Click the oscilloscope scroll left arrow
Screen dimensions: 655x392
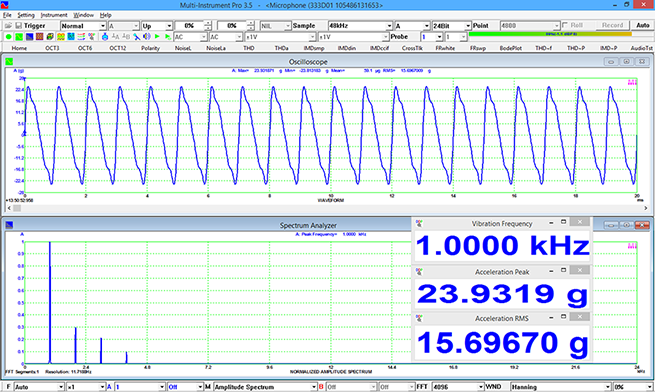pyautogui.click(x=9, y=208)
